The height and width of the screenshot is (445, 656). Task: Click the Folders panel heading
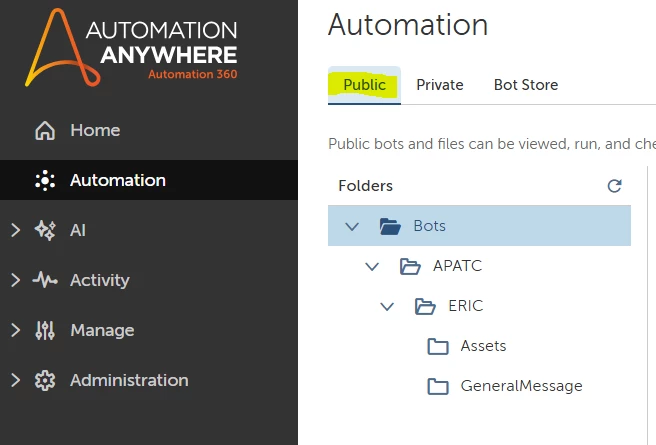click(x=366, y=186)
